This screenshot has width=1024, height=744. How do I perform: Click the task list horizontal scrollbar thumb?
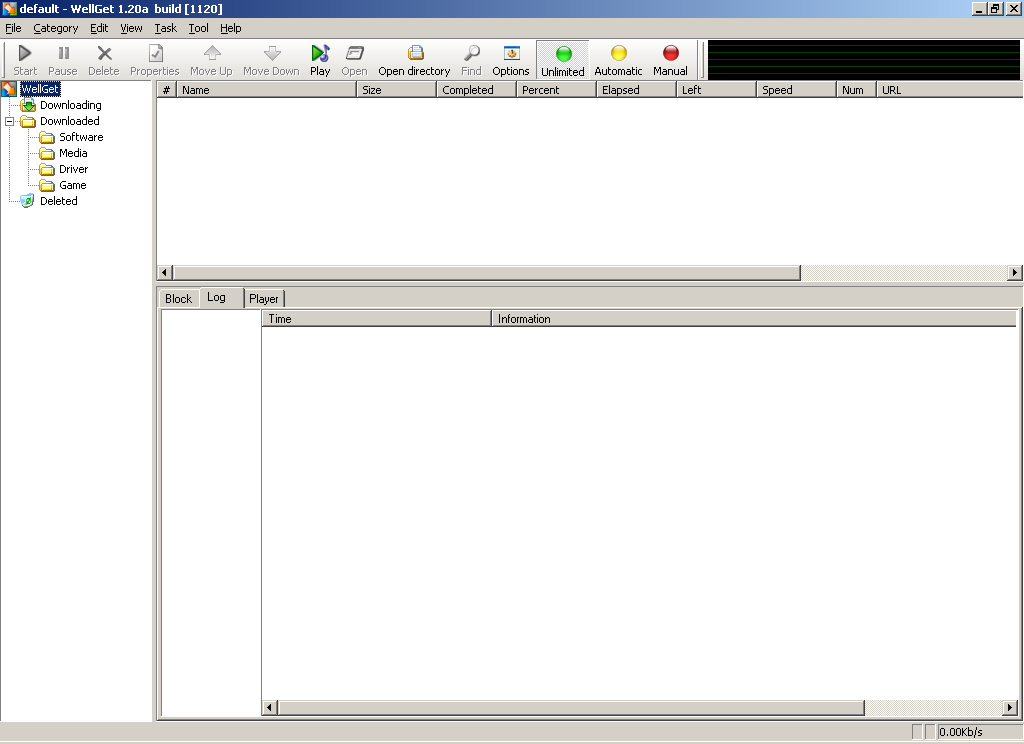tap(487, 272)
